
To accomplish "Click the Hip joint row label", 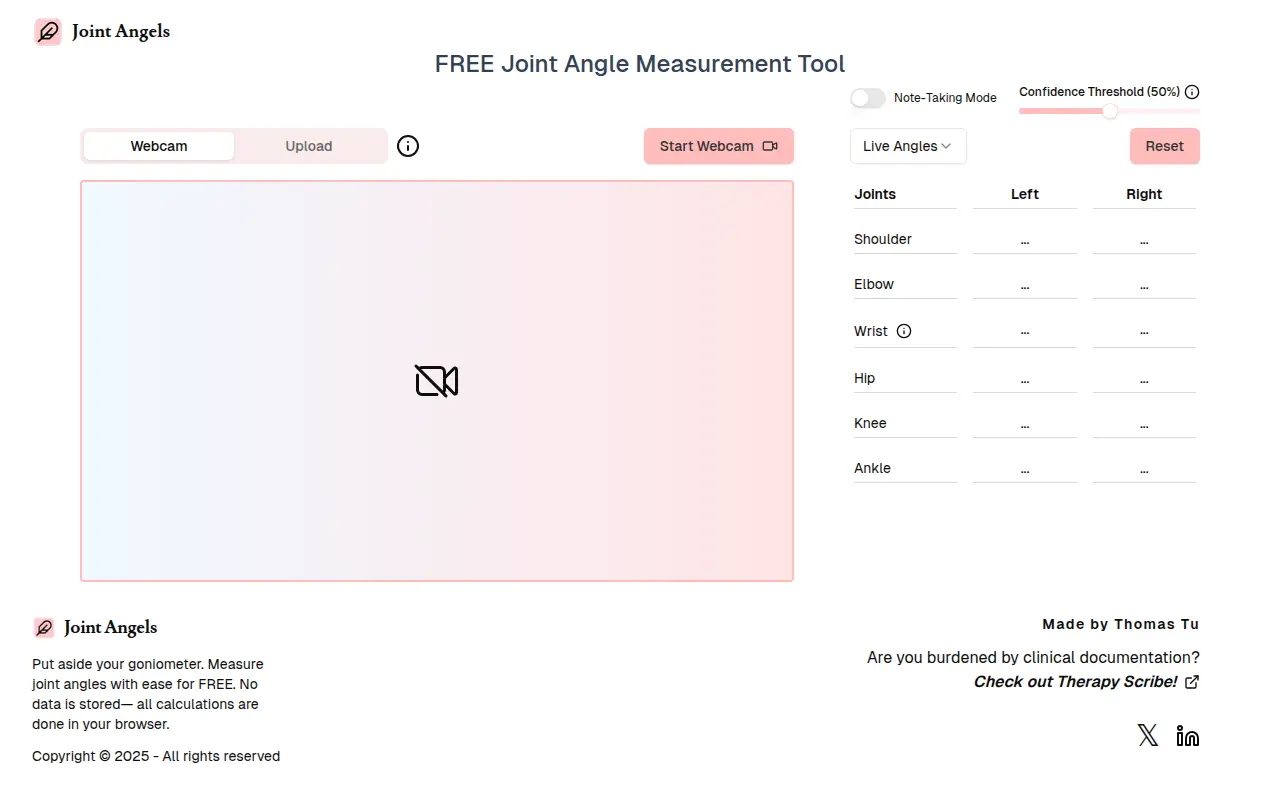I will coord(865,378).
